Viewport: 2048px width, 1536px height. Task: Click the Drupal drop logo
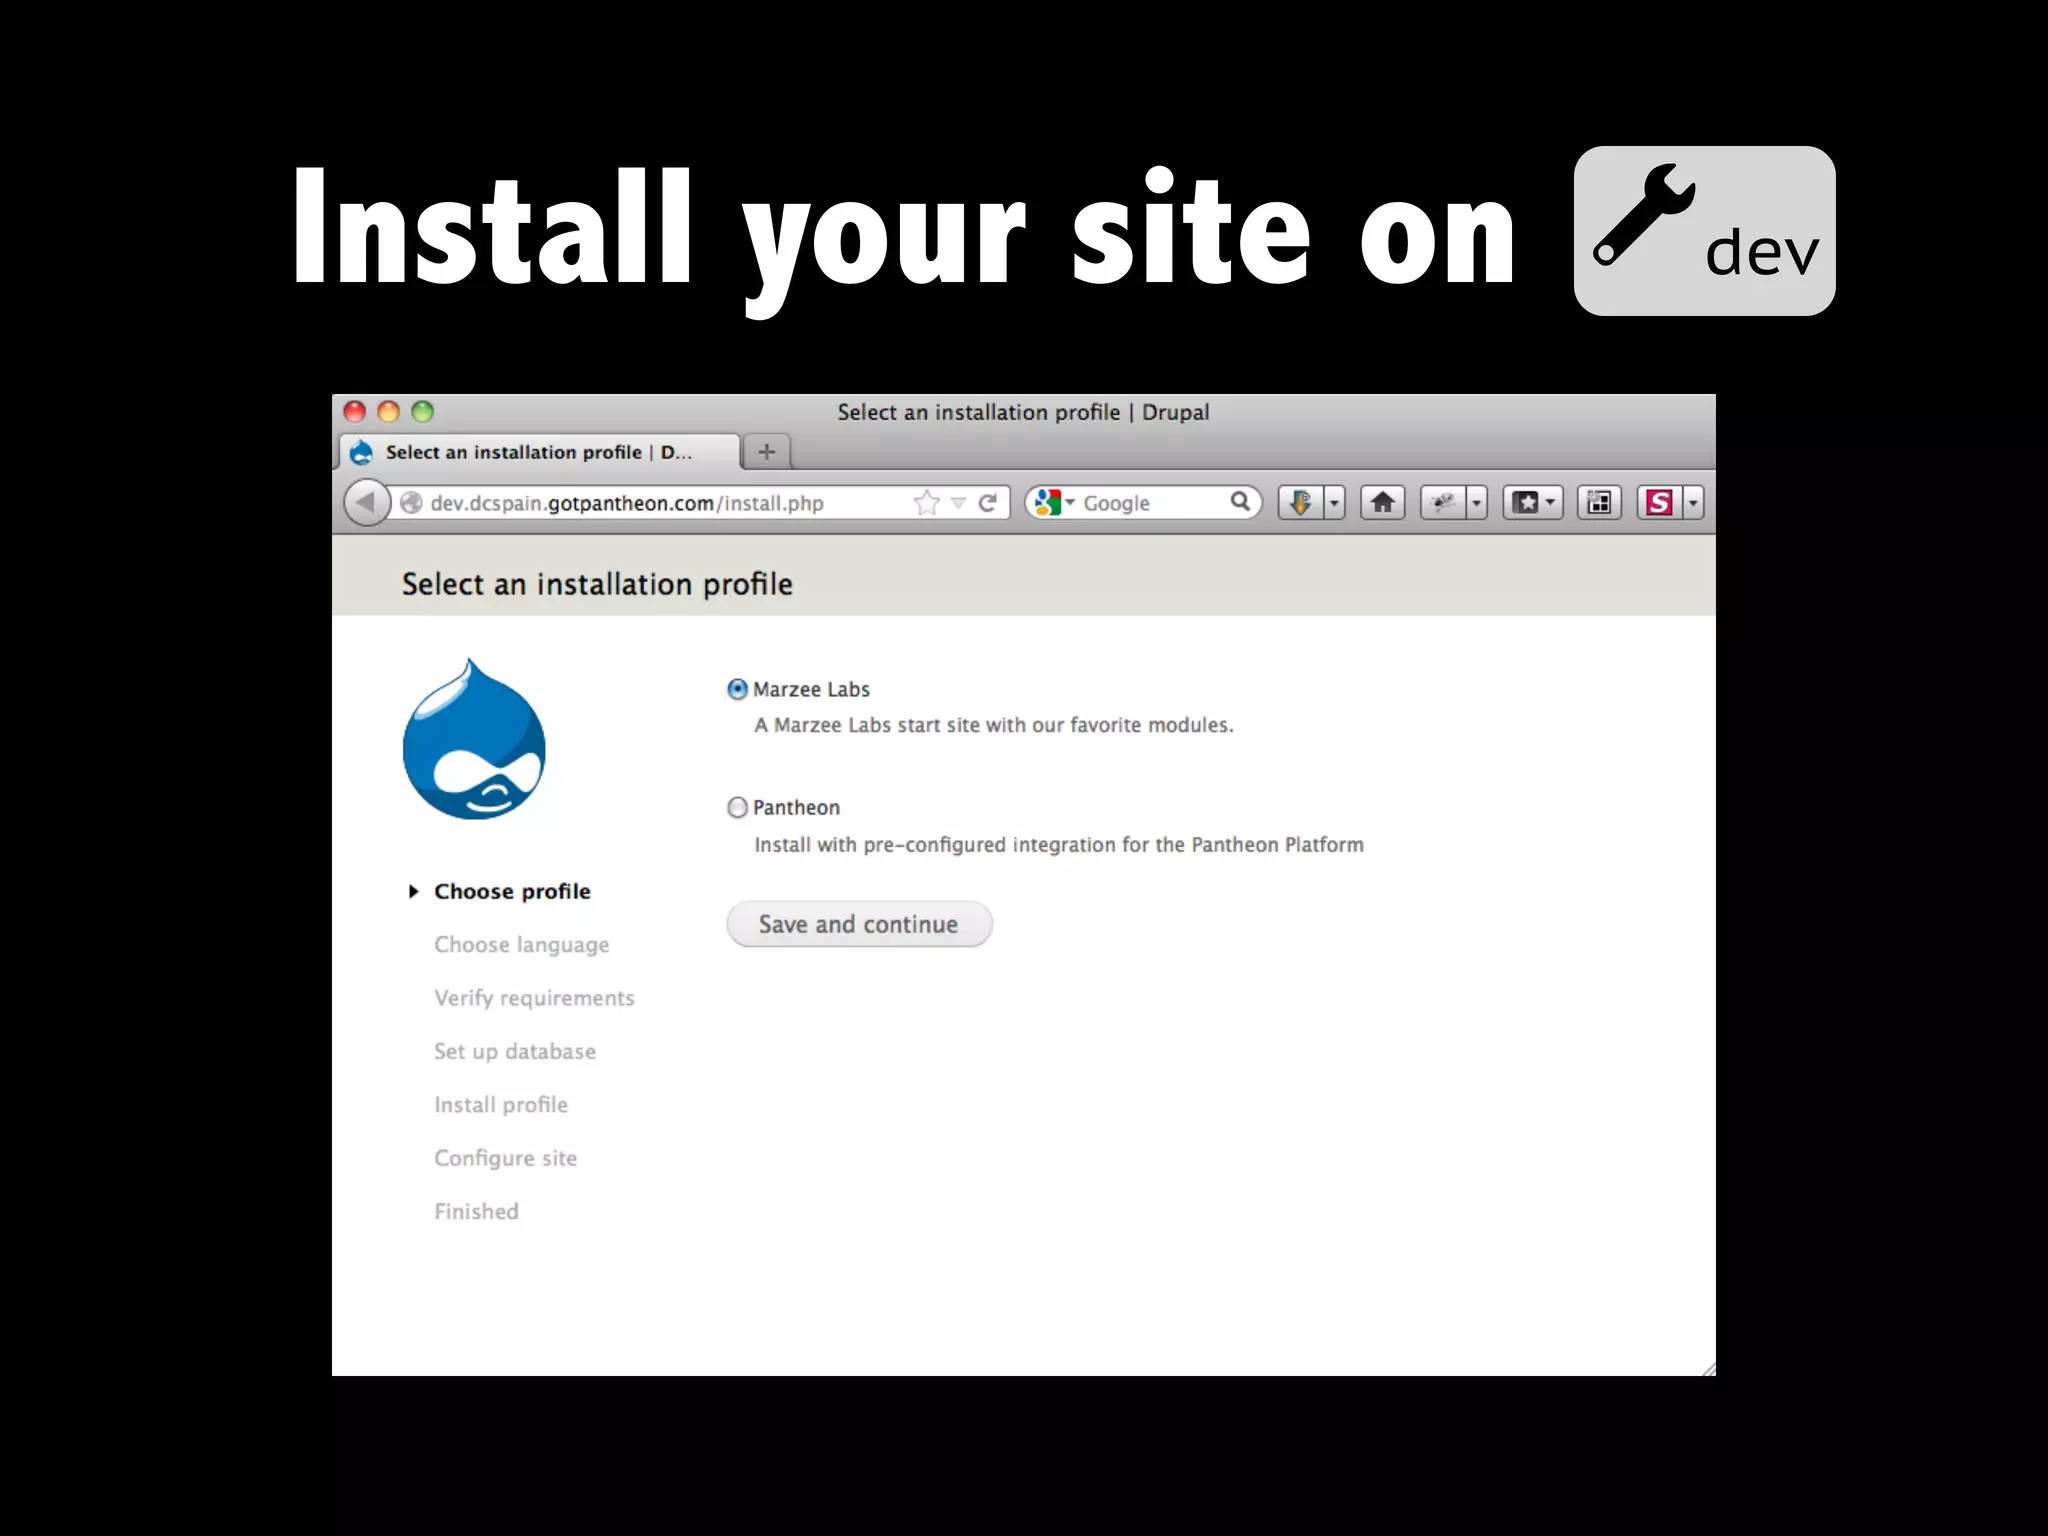click(474, 739)
